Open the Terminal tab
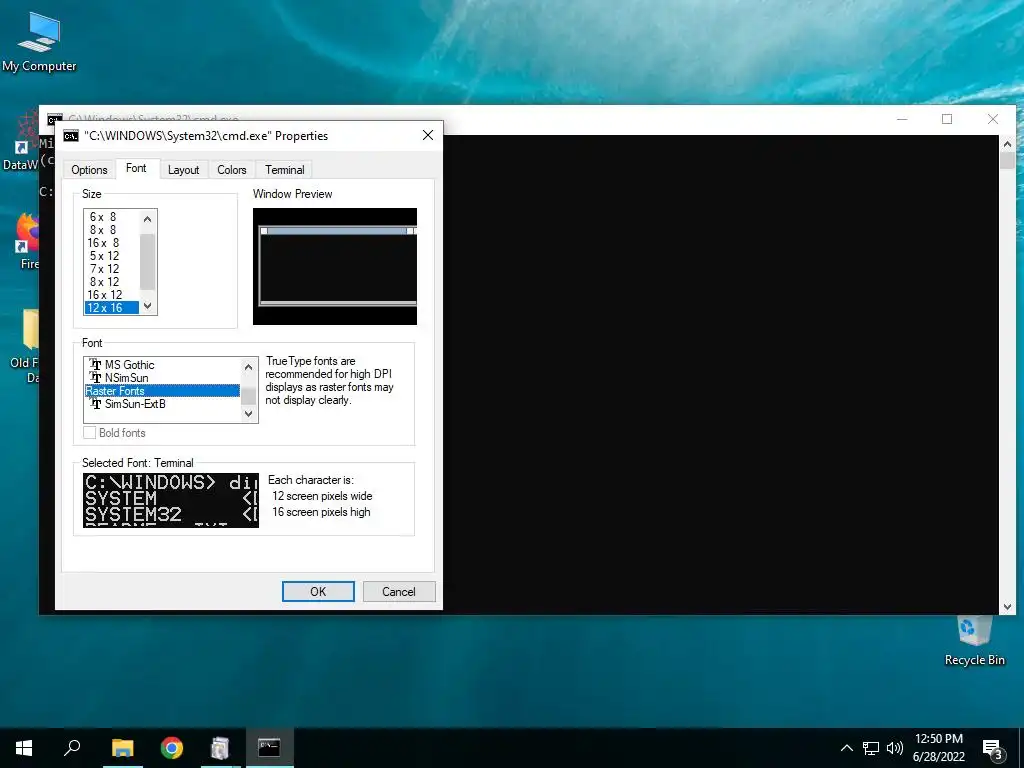The height and width of the screenshot is (768, 1024). pyautogui.click(x=285, y=170)
